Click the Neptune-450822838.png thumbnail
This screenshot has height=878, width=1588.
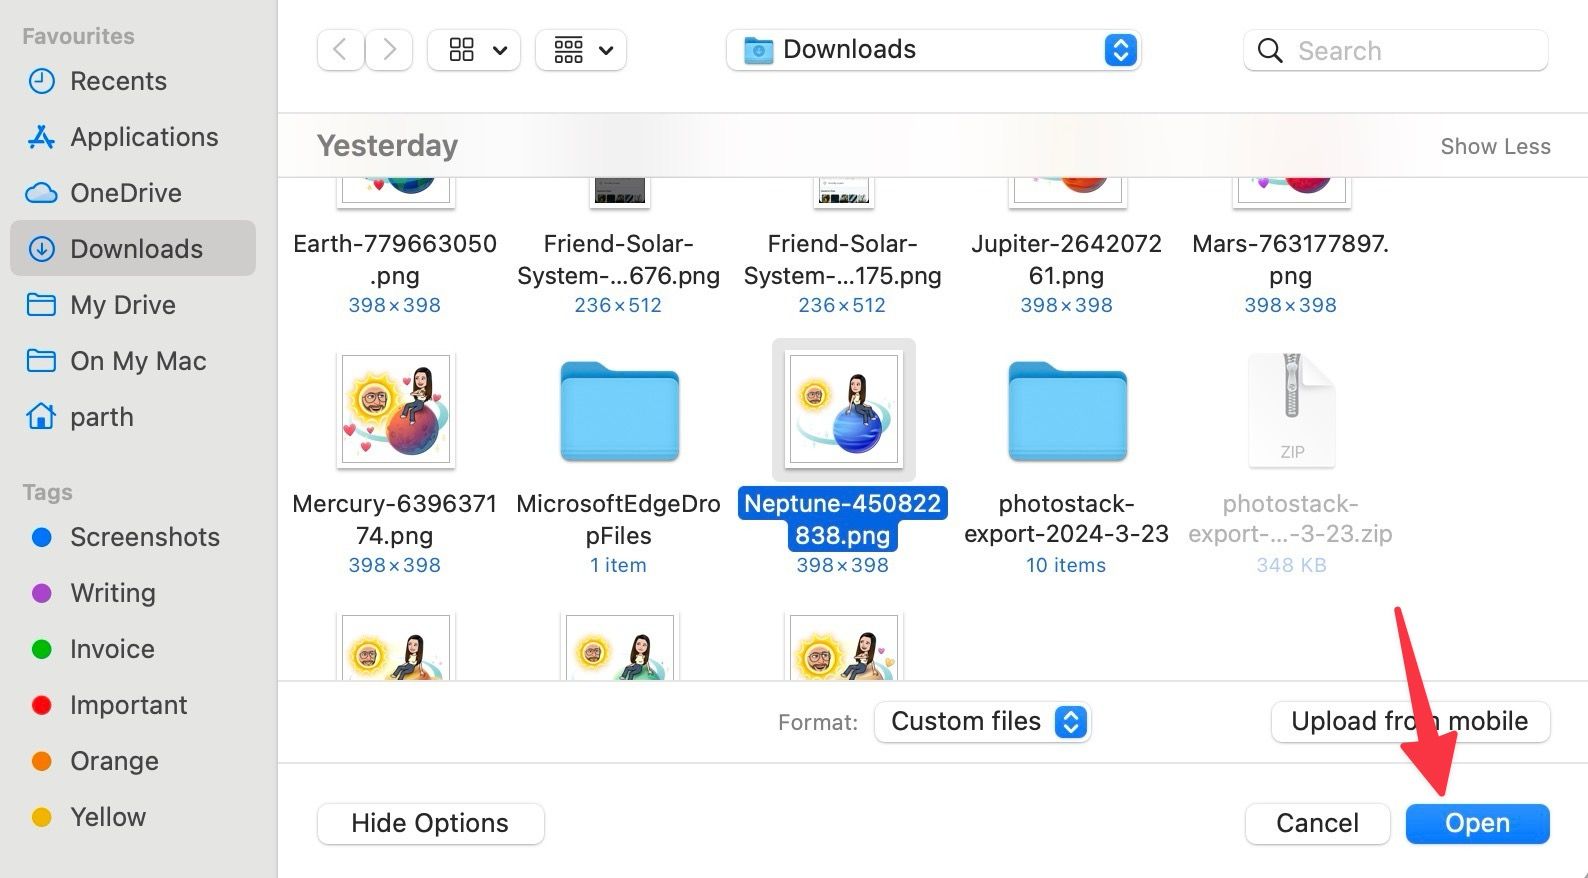click(843, 410)
